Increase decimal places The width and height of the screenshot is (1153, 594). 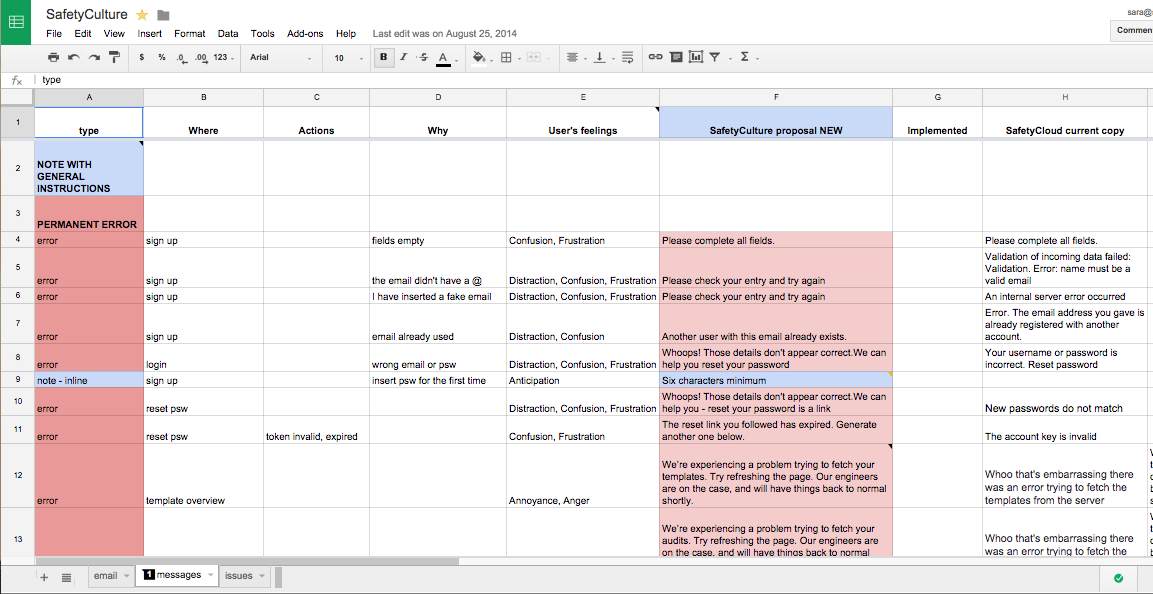pyautogui.click(x=201, y=57)
